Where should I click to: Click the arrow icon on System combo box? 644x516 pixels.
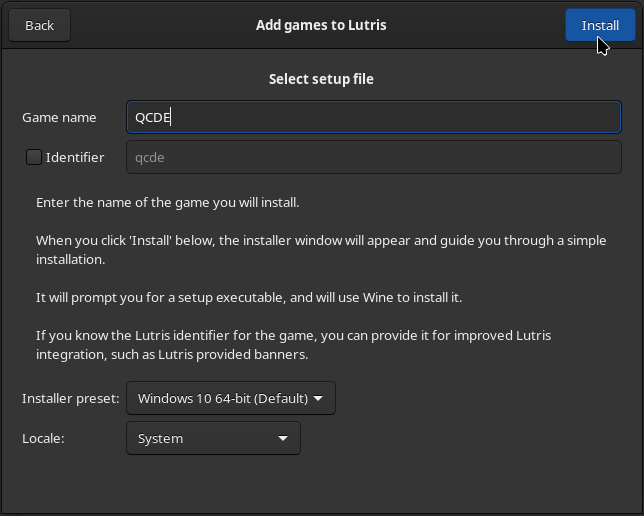click(x=283, y=438)
